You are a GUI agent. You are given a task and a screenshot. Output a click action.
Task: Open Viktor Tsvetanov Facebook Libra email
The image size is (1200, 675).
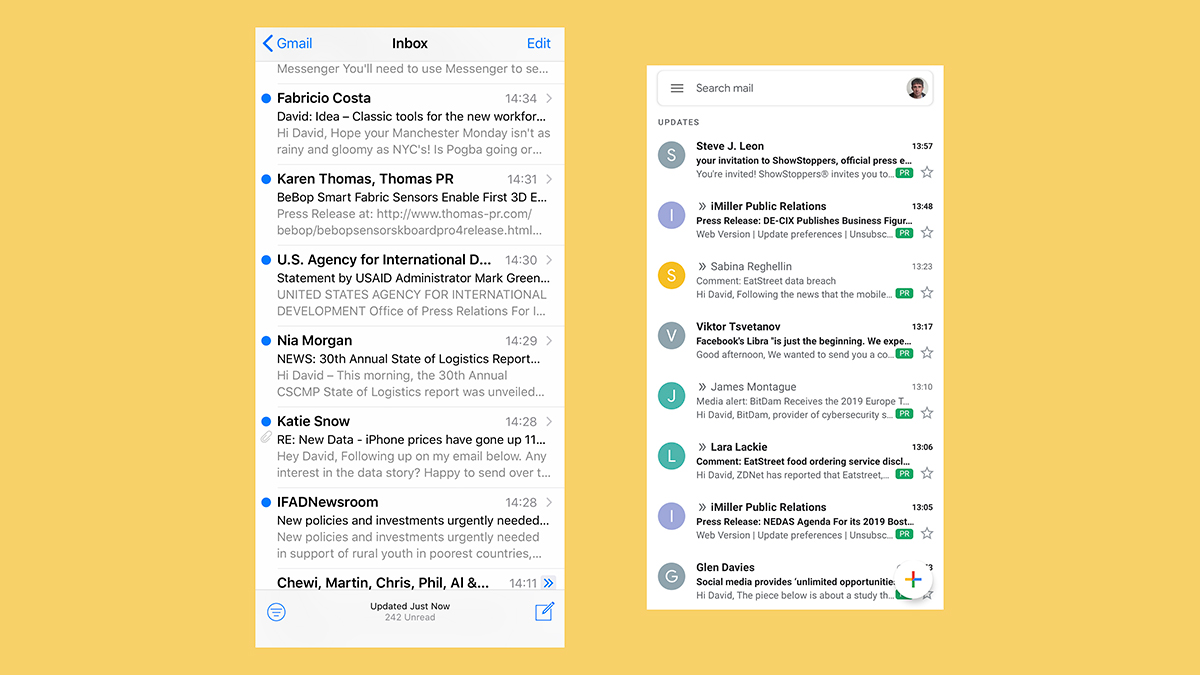(x=795, y=340)
